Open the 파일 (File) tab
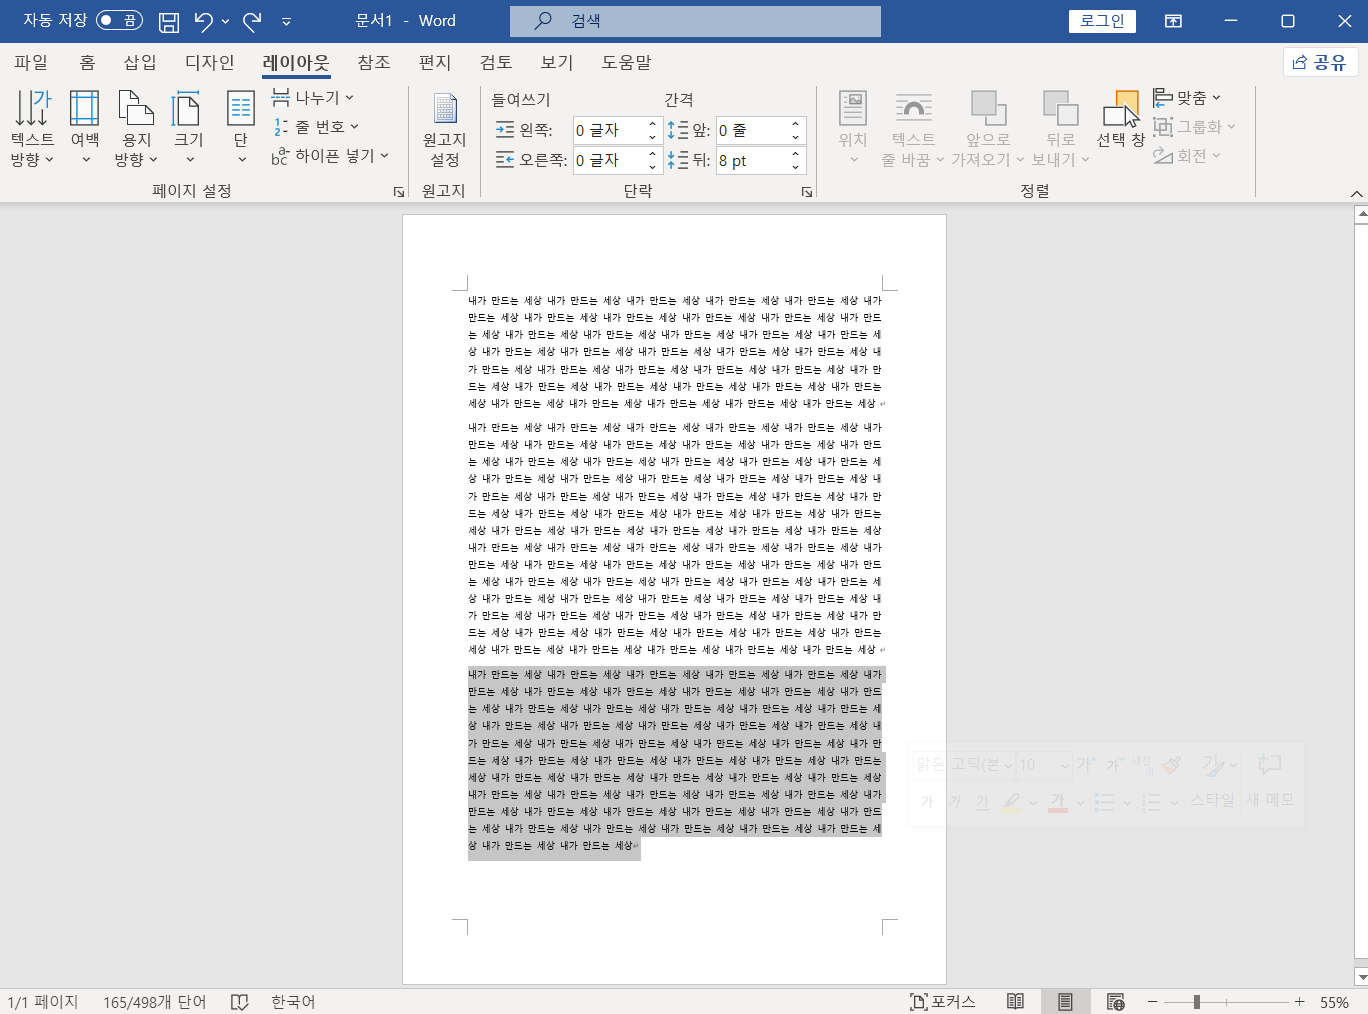The image size is (1368, 1014). (31, 62)
